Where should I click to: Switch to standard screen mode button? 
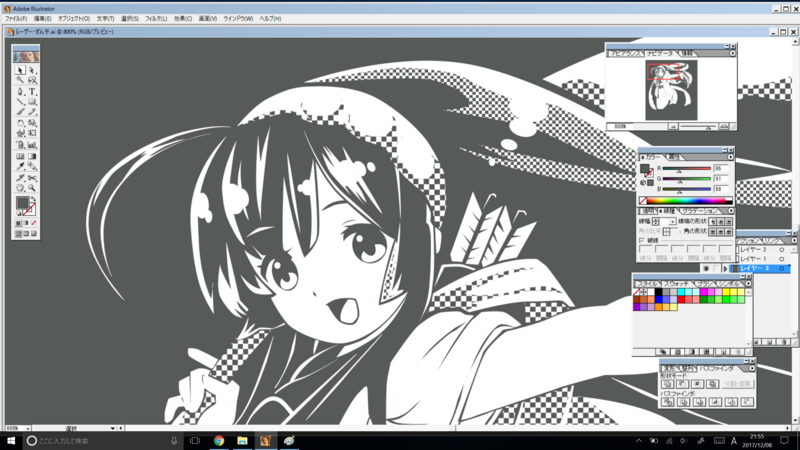18,234
